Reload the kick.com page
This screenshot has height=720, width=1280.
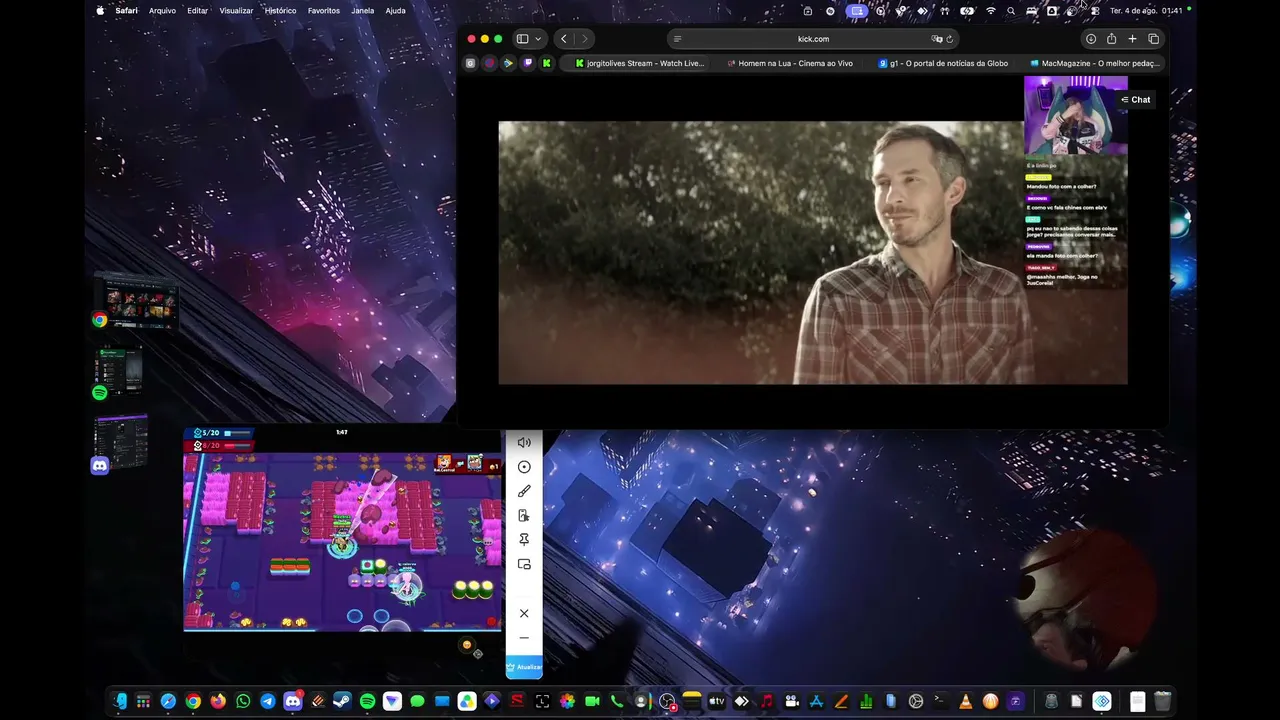point(950,39)
